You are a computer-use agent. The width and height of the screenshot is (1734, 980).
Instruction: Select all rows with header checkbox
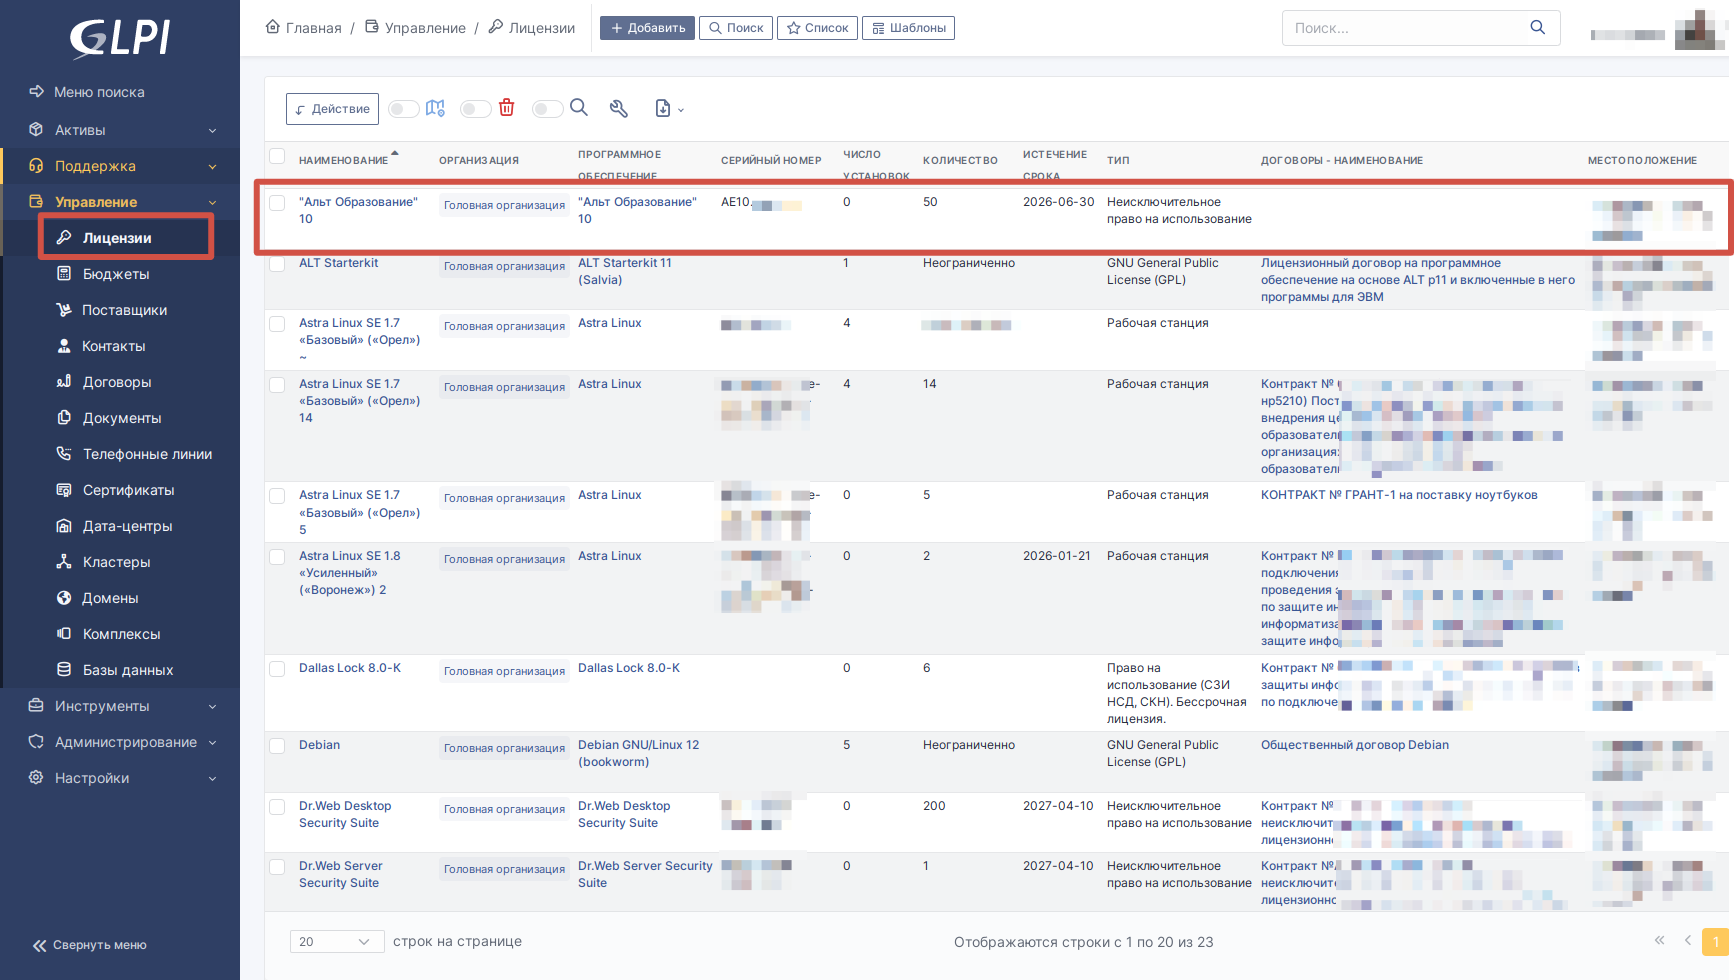[x=277, y=156]
